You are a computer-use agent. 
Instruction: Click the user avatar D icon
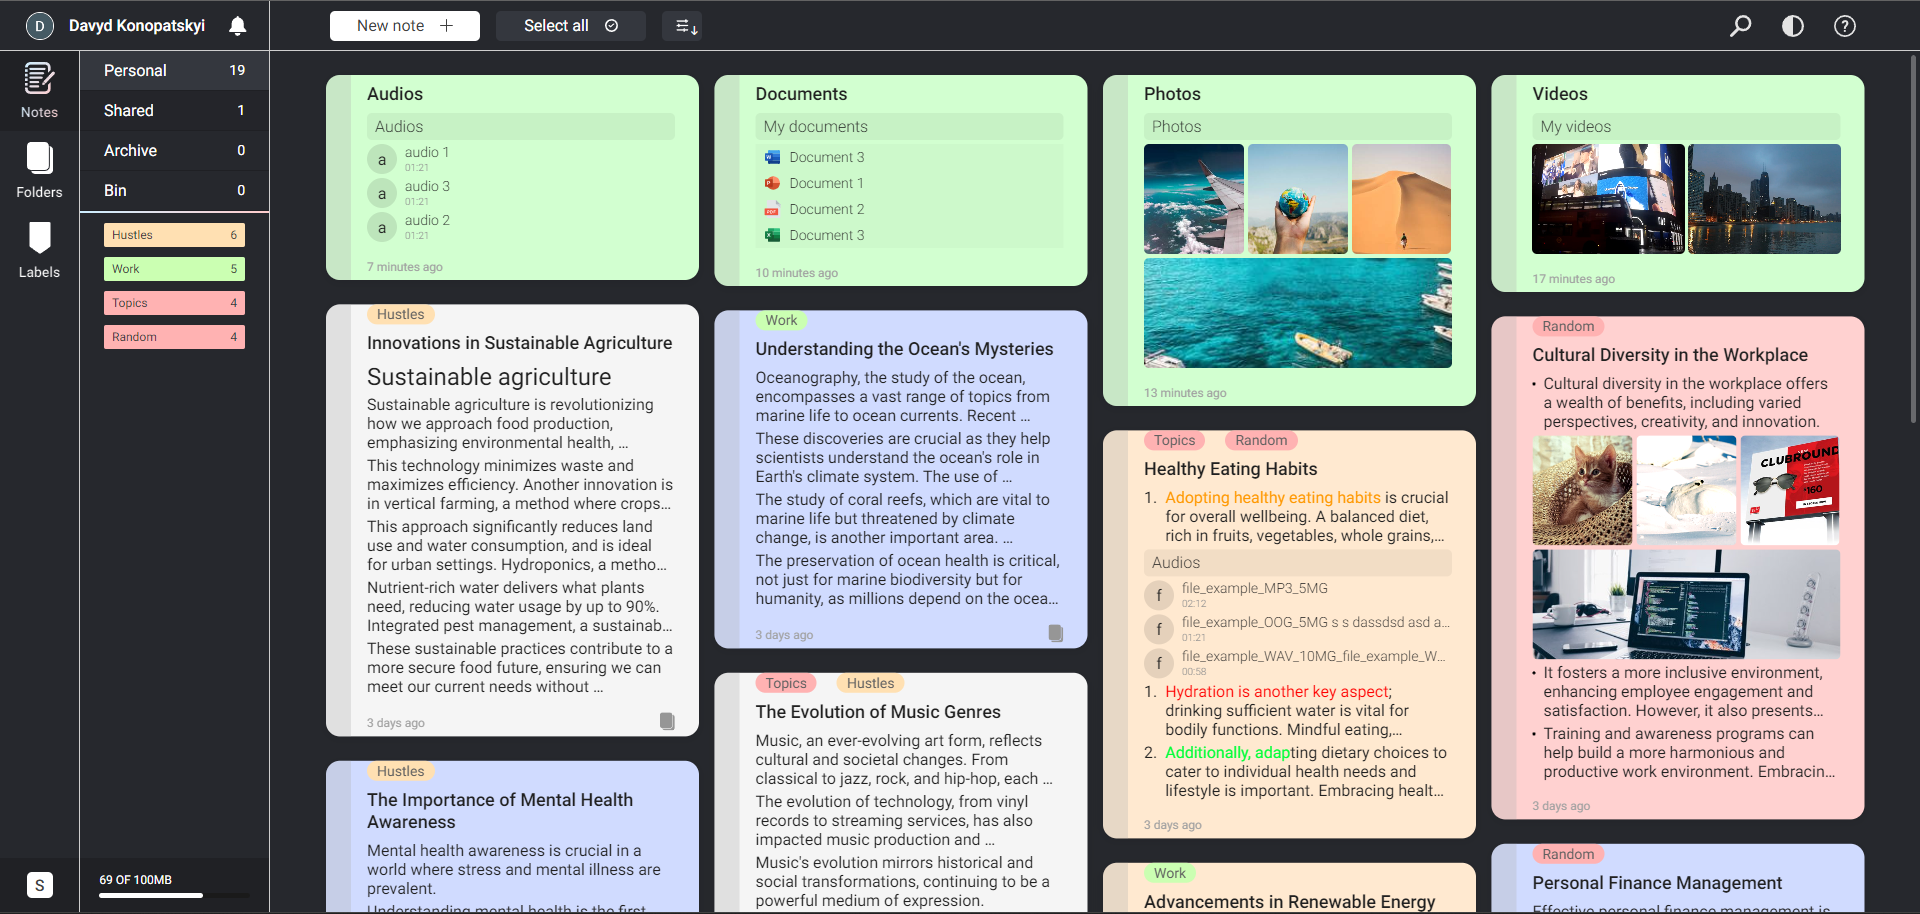coord(40,26)
